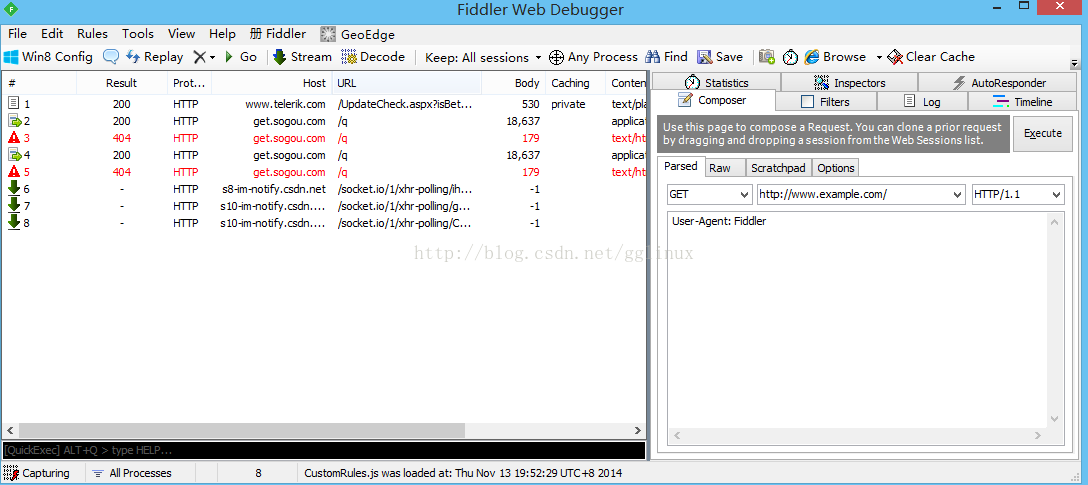Viewport: 1088px width, 485px height.
Task: Click the Composer tab
Action: [x=713, y=101]
